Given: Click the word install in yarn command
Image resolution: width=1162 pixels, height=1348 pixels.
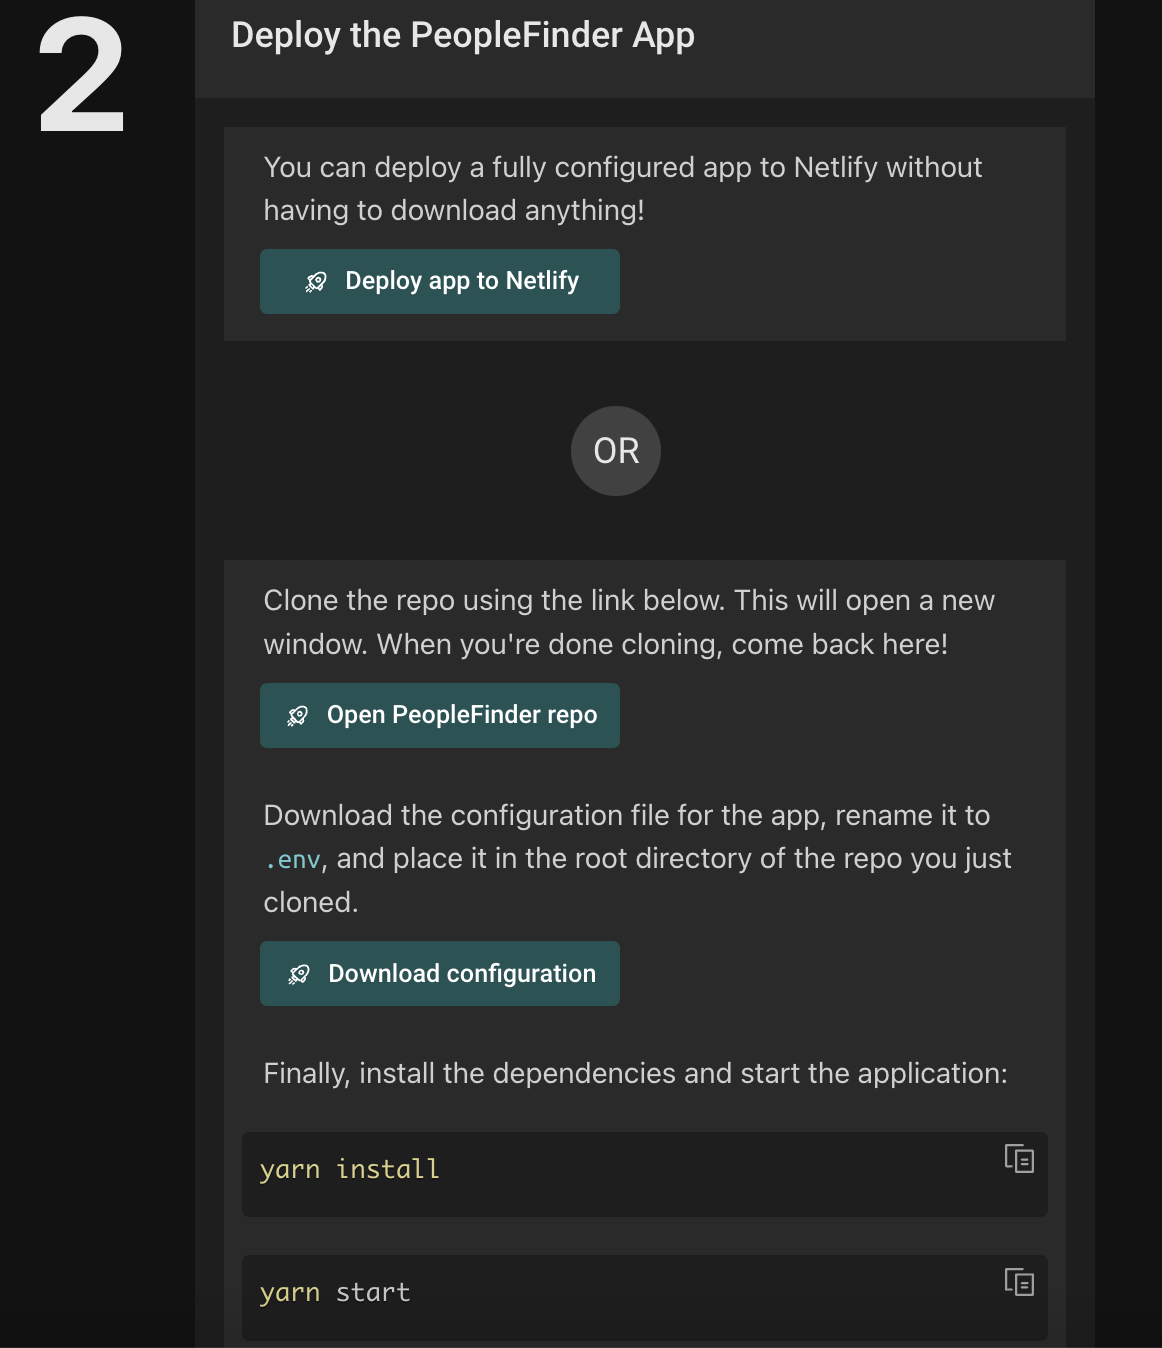Looking at the screenshot, I should click(388, 1169).
